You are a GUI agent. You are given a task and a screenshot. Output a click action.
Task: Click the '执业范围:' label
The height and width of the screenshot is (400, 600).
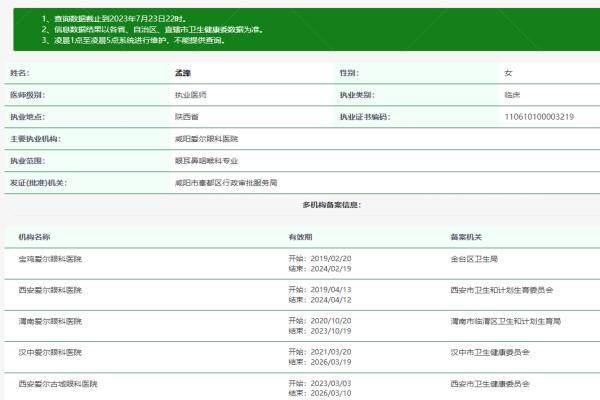[x=27, y=161]
